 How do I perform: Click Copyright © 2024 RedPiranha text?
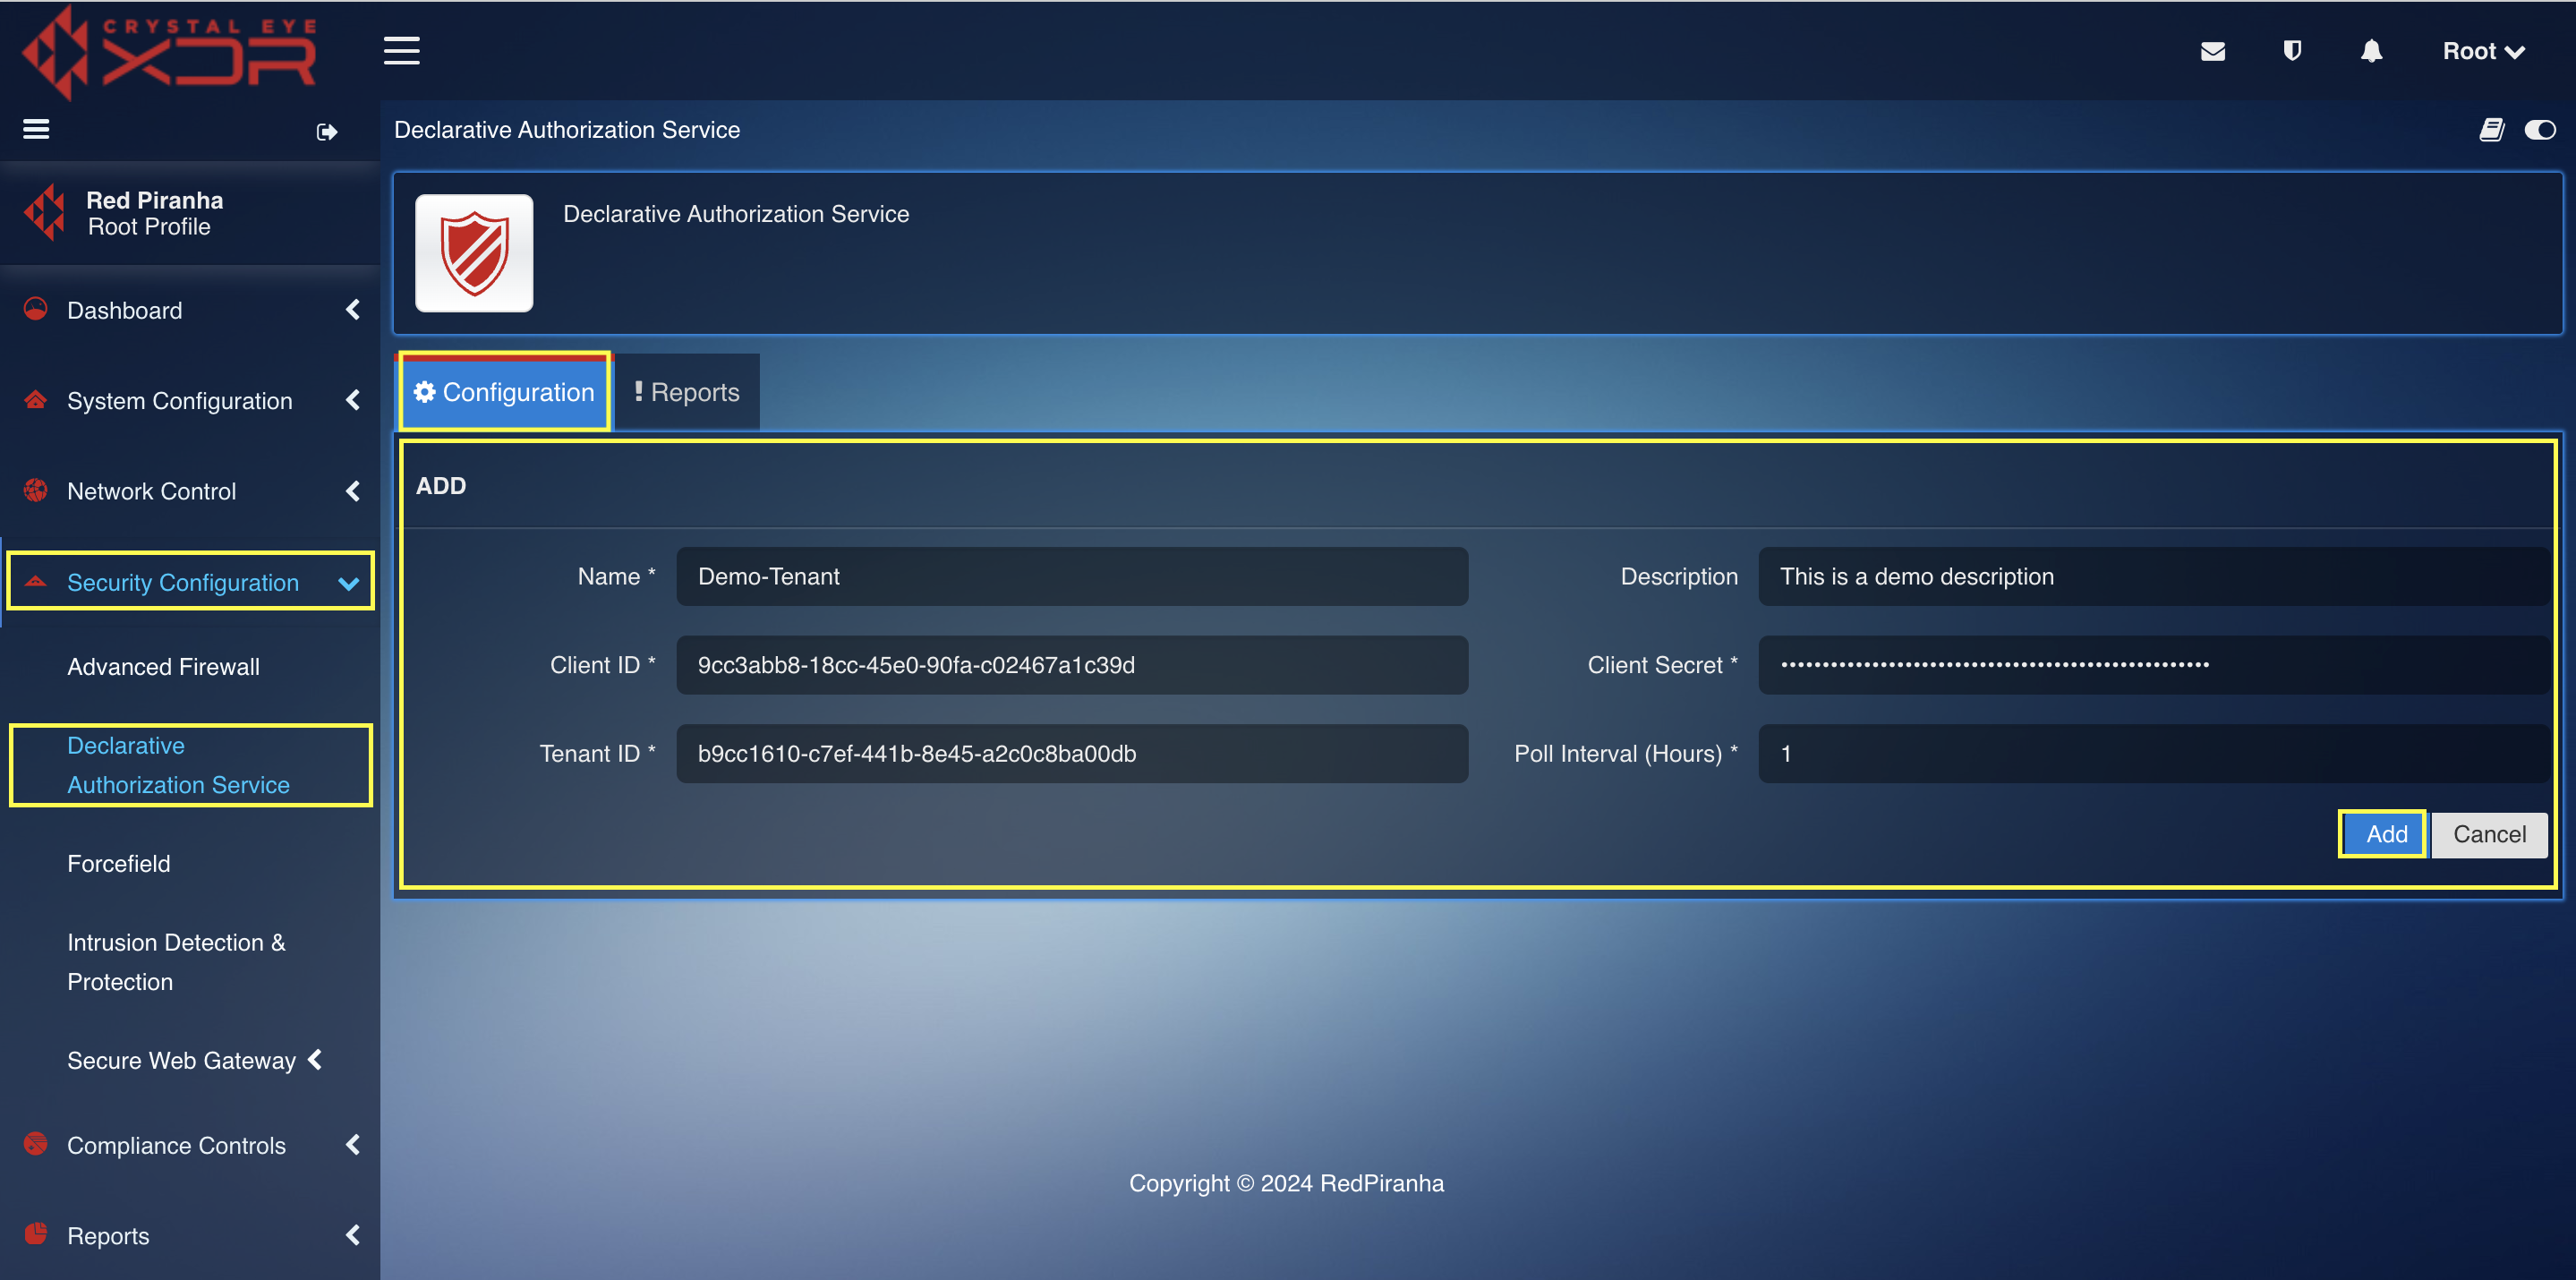(1286, 1183)
